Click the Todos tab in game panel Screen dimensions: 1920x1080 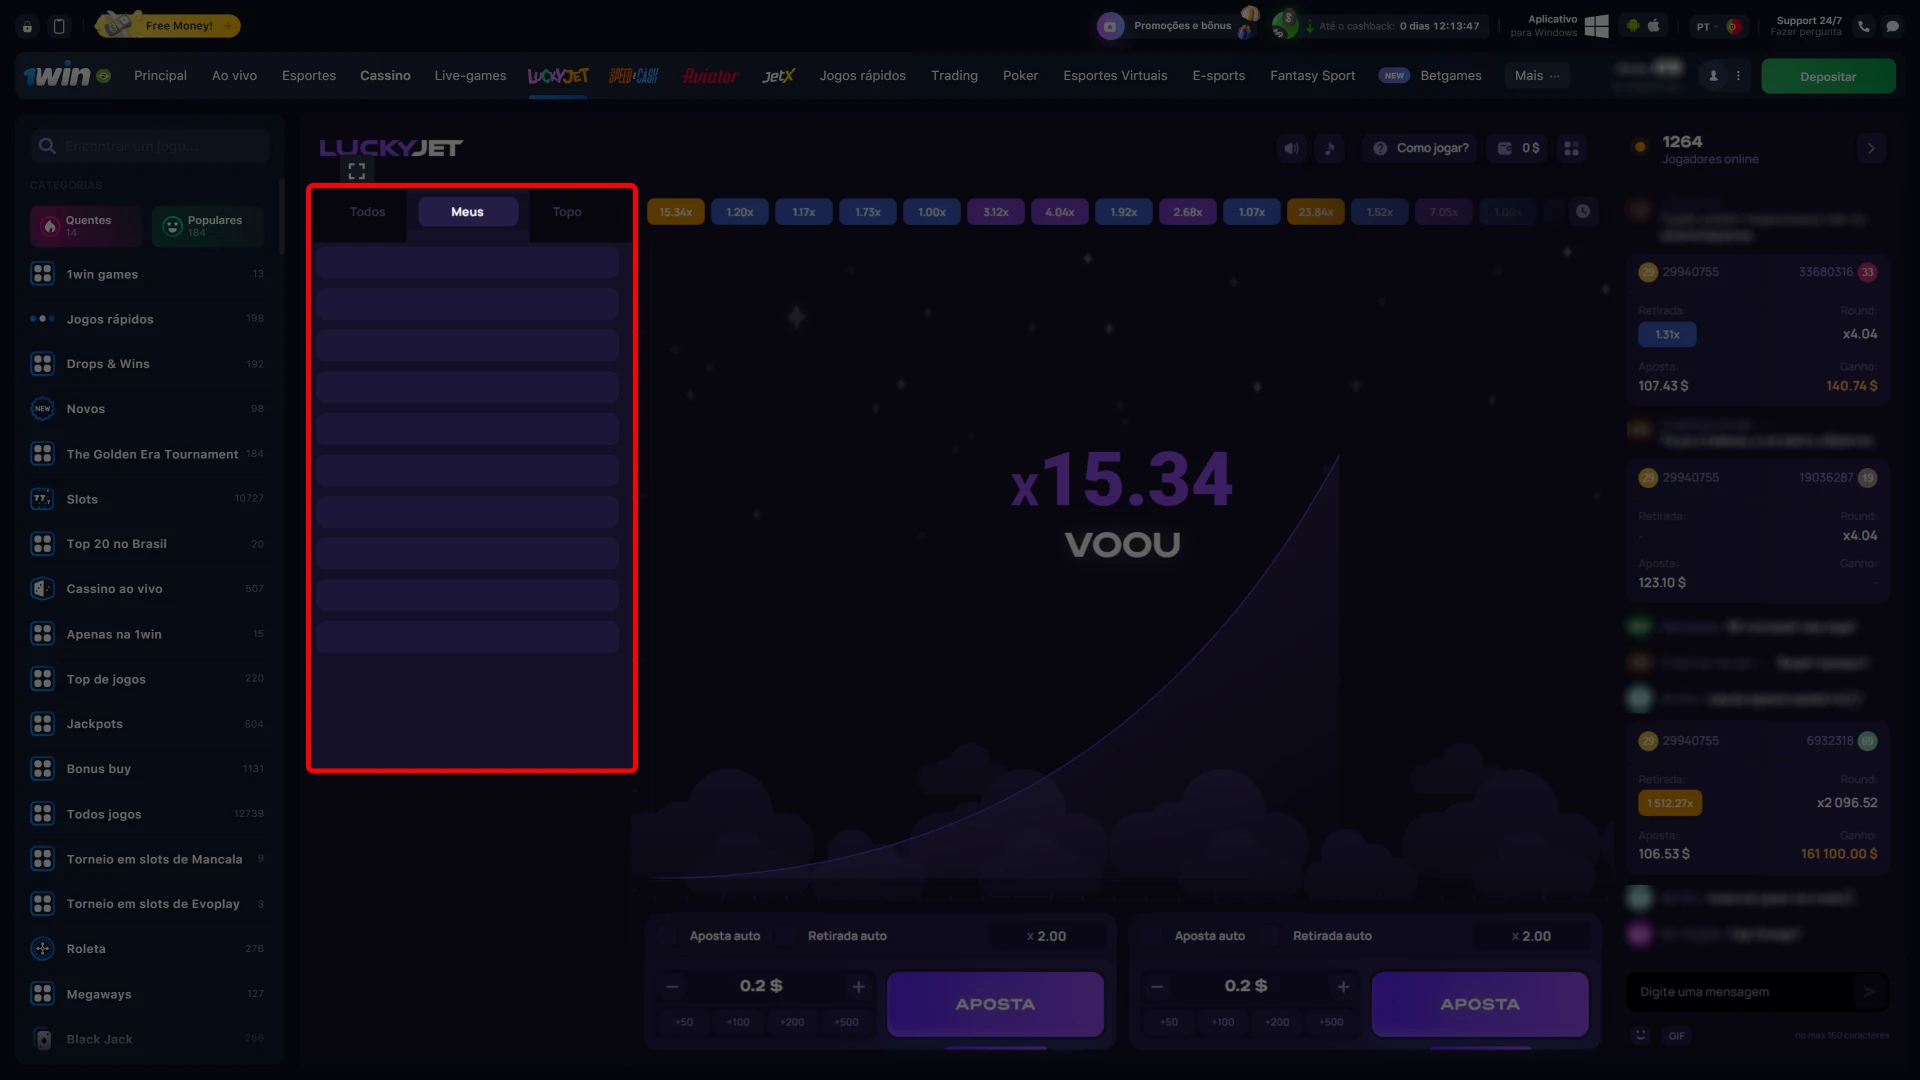tap(367, 211)
